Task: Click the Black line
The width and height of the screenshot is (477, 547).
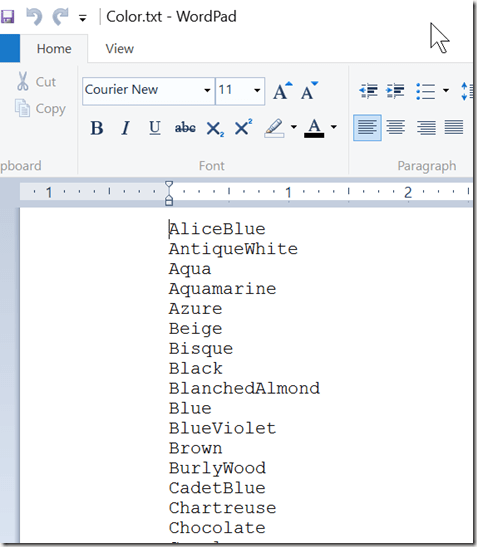Action: [x=195, y=369]
